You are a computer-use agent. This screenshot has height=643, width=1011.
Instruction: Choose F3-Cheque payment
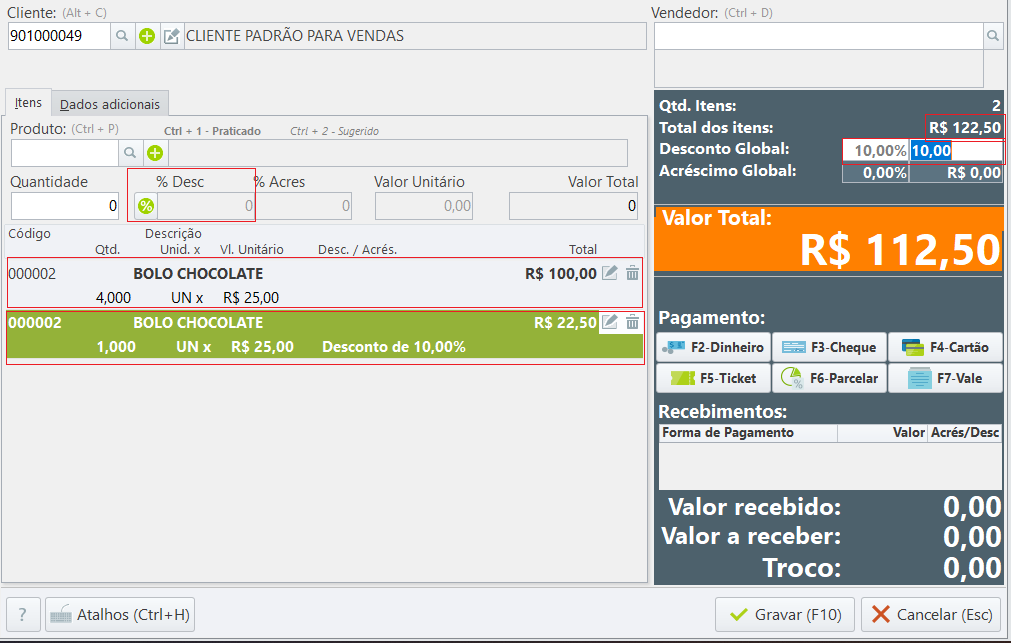pyautogui.click(x=829, y=347)
